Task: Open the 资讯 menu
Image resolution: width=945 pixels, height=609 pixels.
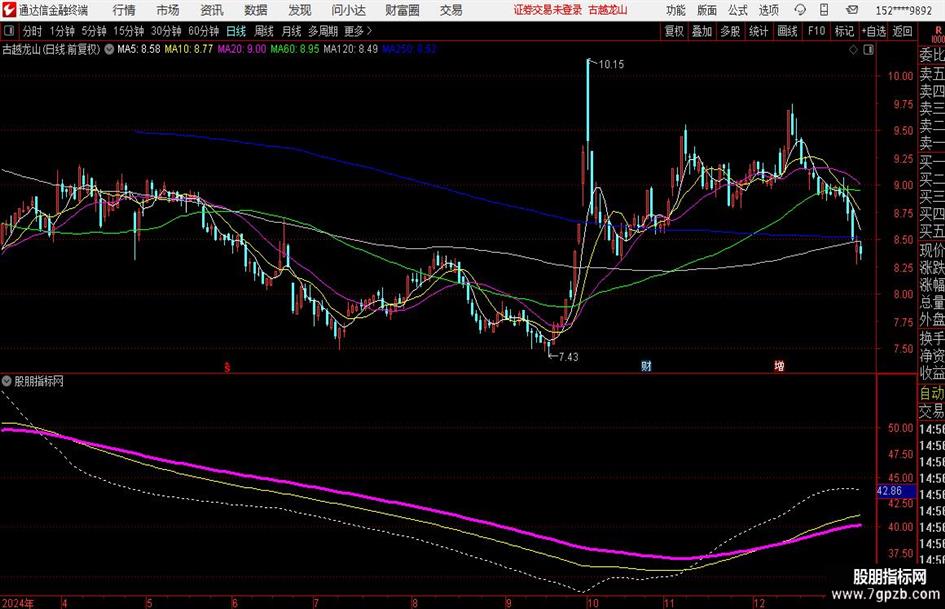Action: point(212,10)
